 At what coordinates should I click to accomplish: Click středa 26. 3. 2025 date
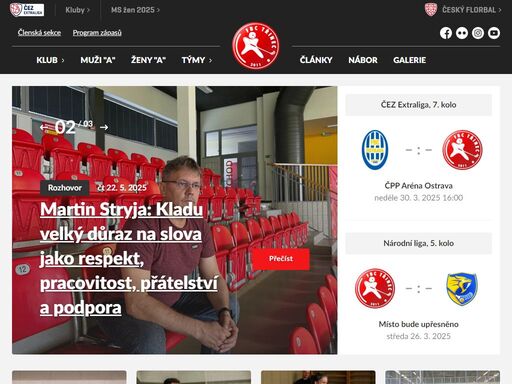(418, 336)
